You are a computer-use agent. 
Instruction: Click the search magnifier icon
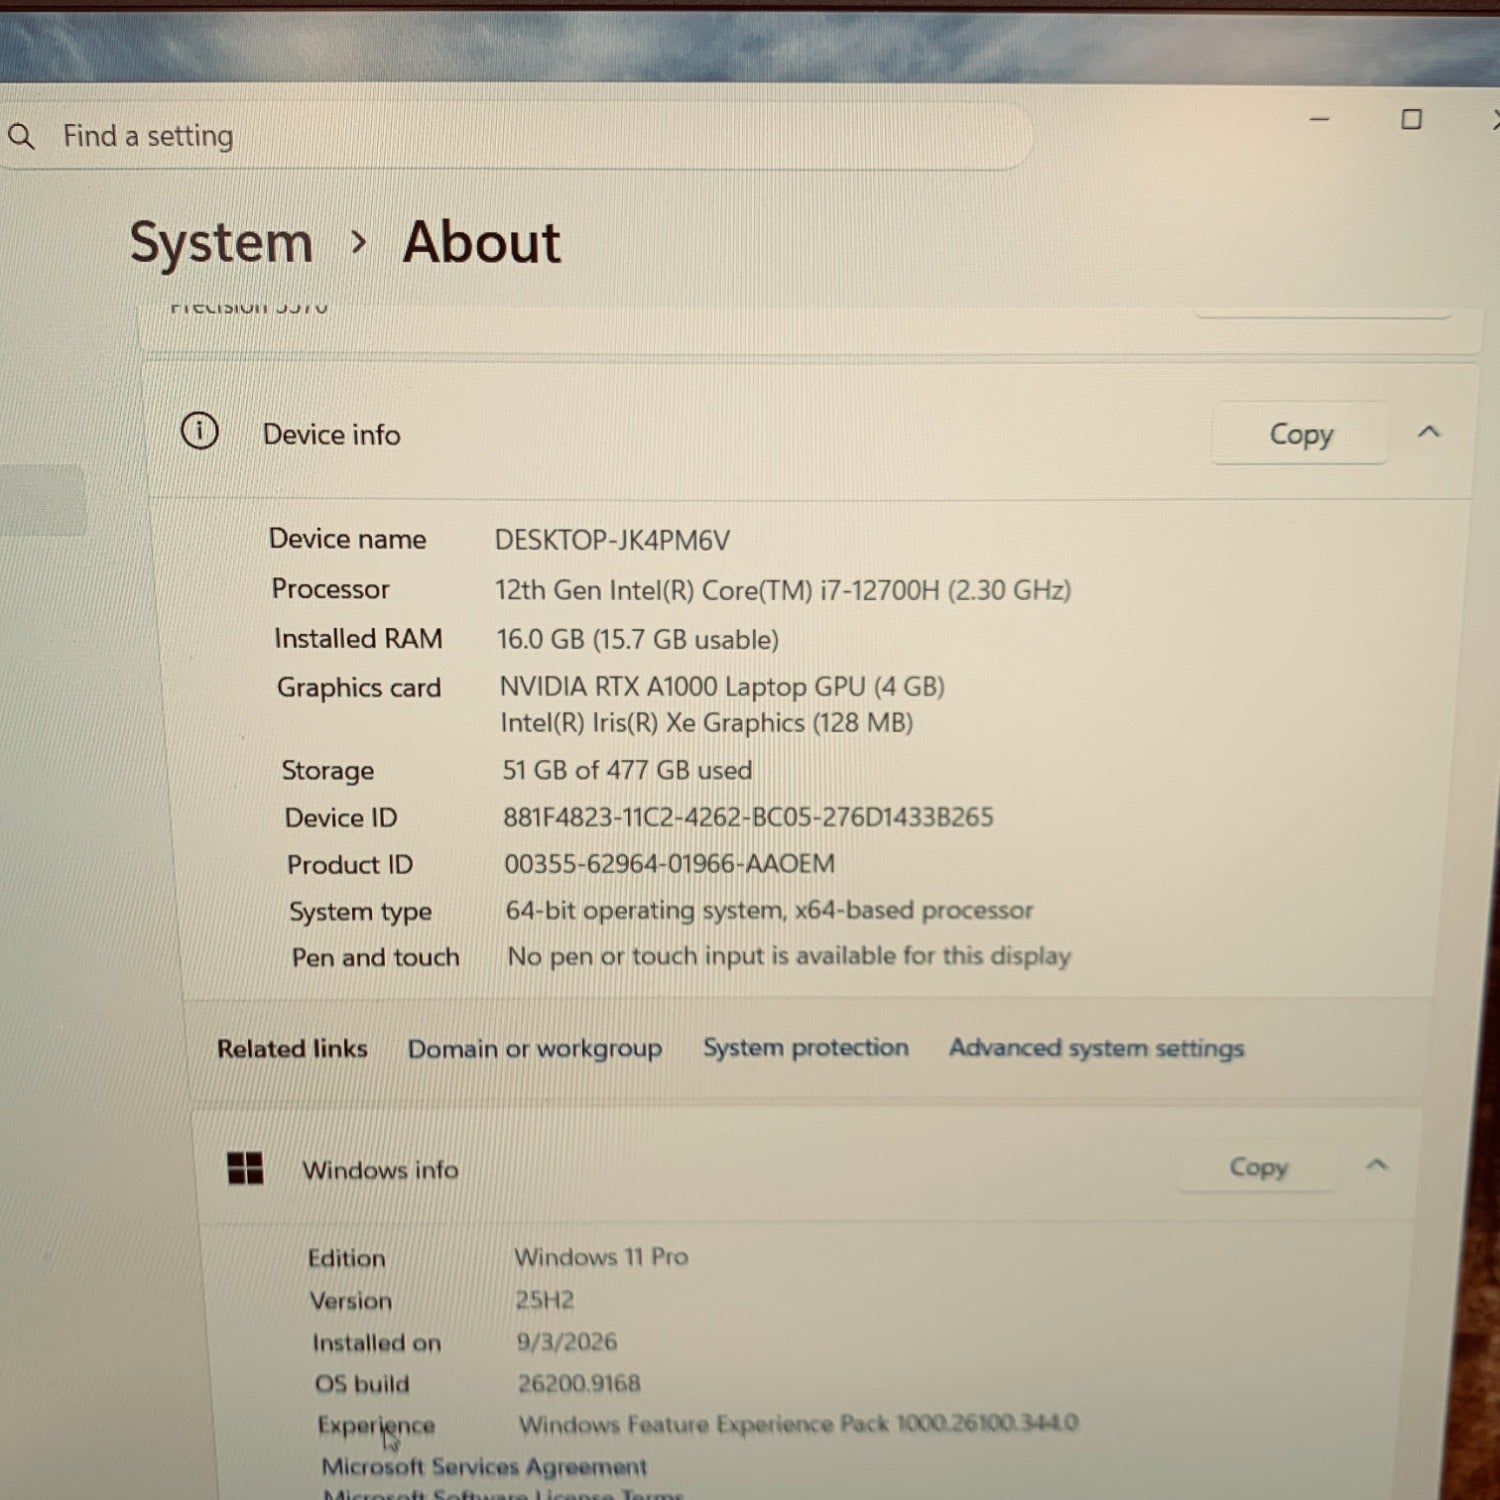[21, 136]
